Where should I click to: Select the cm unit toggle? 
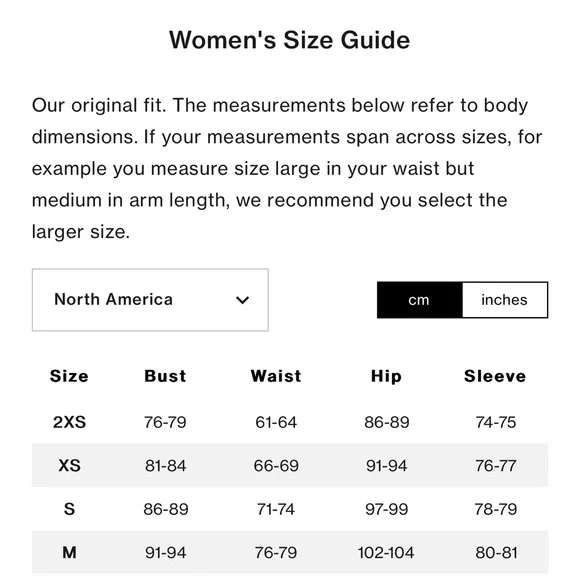pos(419,300)
